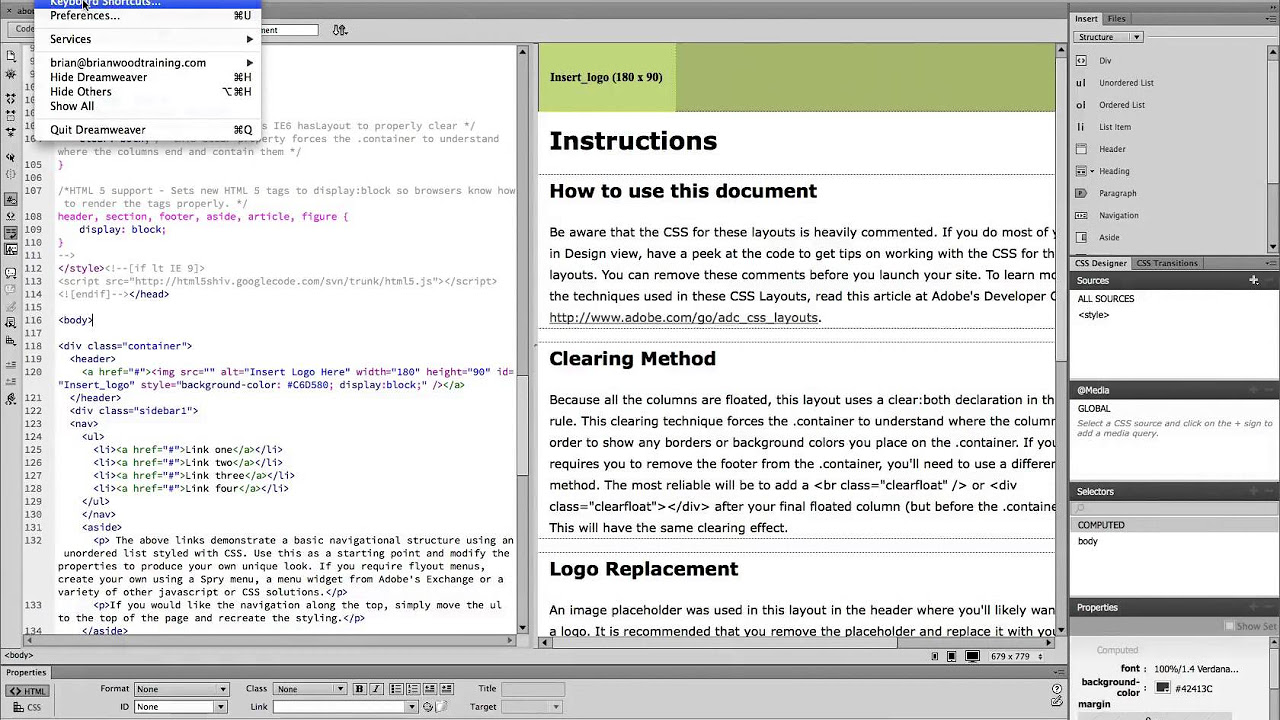Screen dimensions: 1280x720
Task: Apply unordered list in Properties panel
Action: pyautogui.click(x=396, y=689)
